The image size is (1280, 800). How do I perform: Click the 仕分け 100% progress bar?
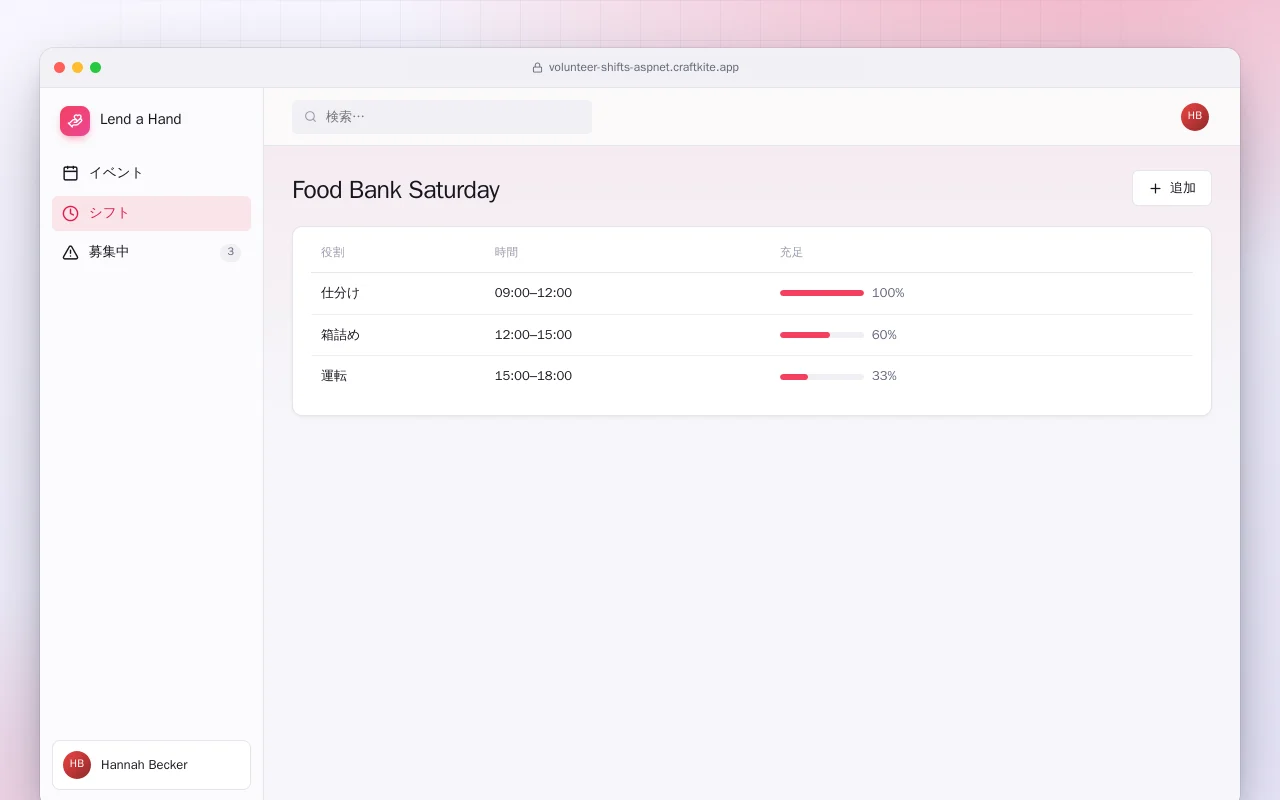(x=822, y=293)
